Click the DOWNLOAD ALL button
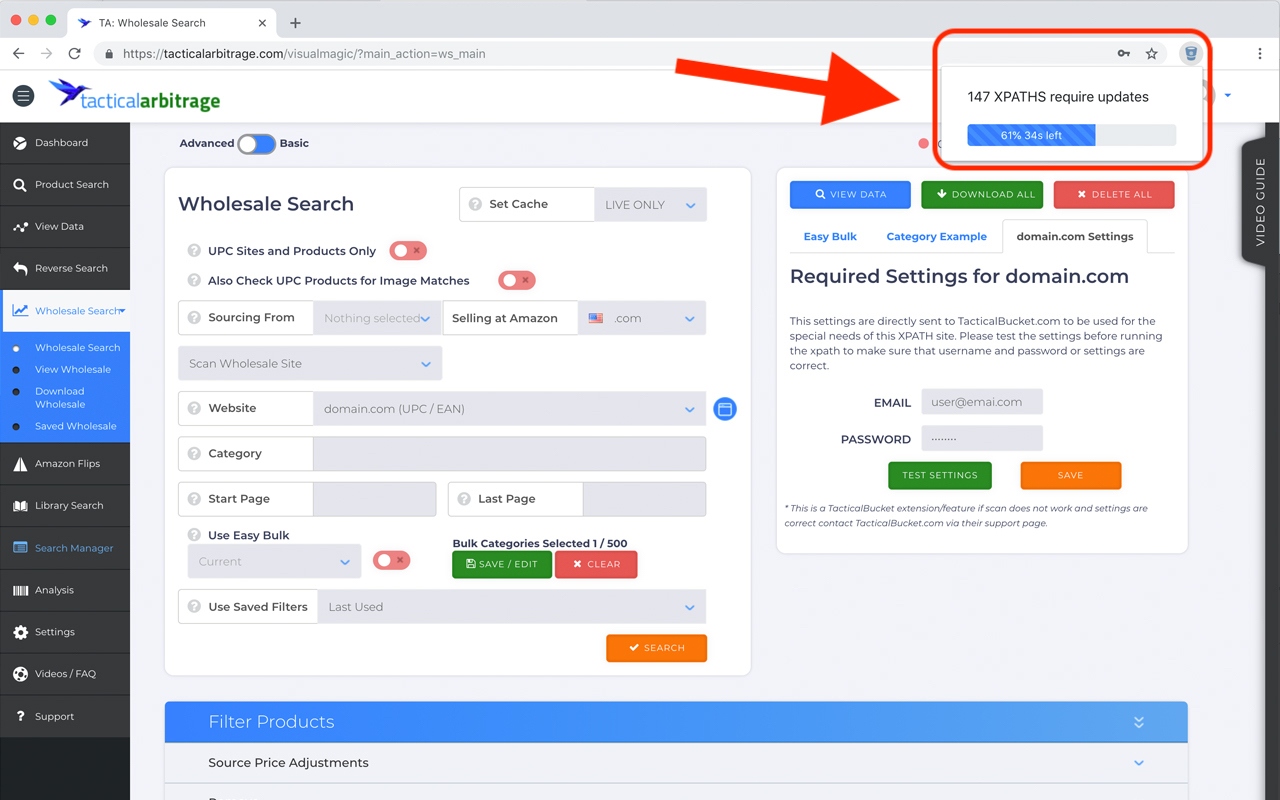1280x800 pixels. [x=982, y=195]
